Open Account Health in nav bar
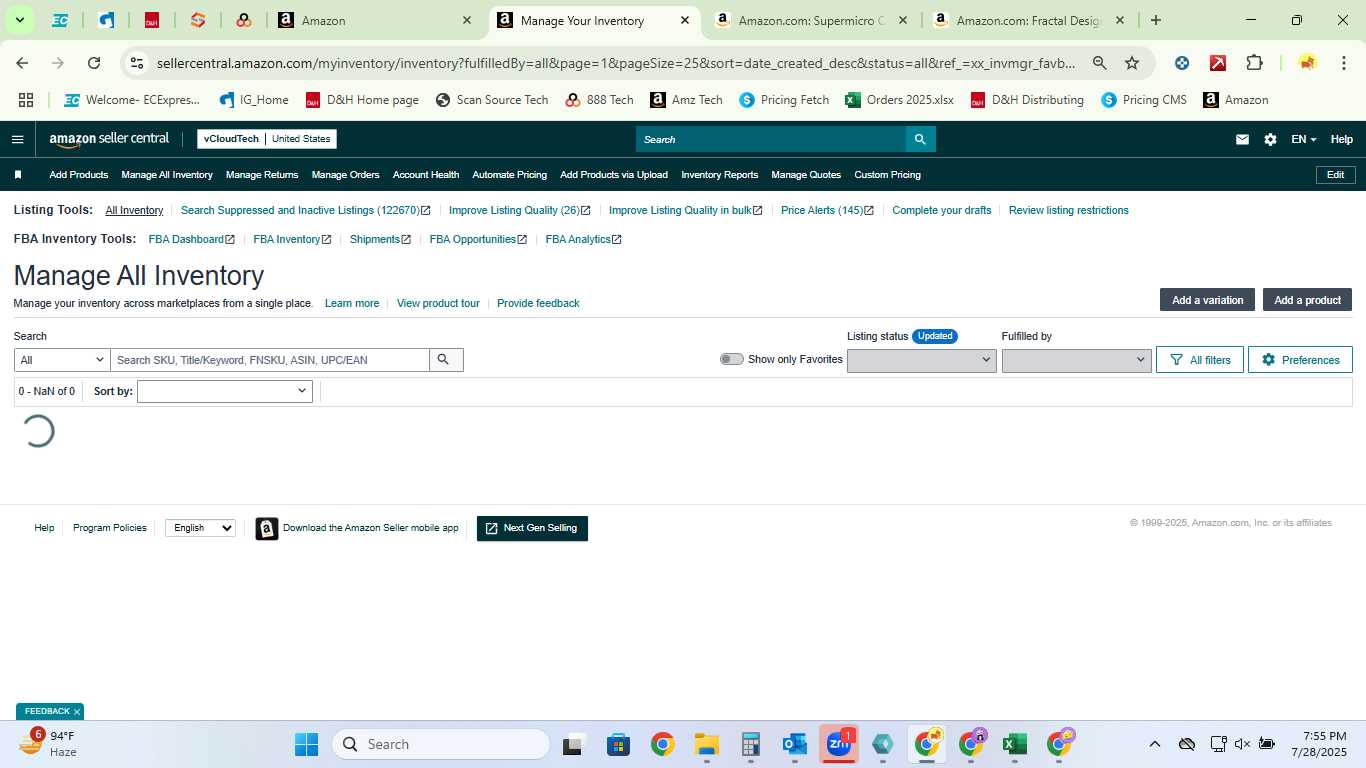The height and width of the screenshot is (768, 1366). (426, 175)
